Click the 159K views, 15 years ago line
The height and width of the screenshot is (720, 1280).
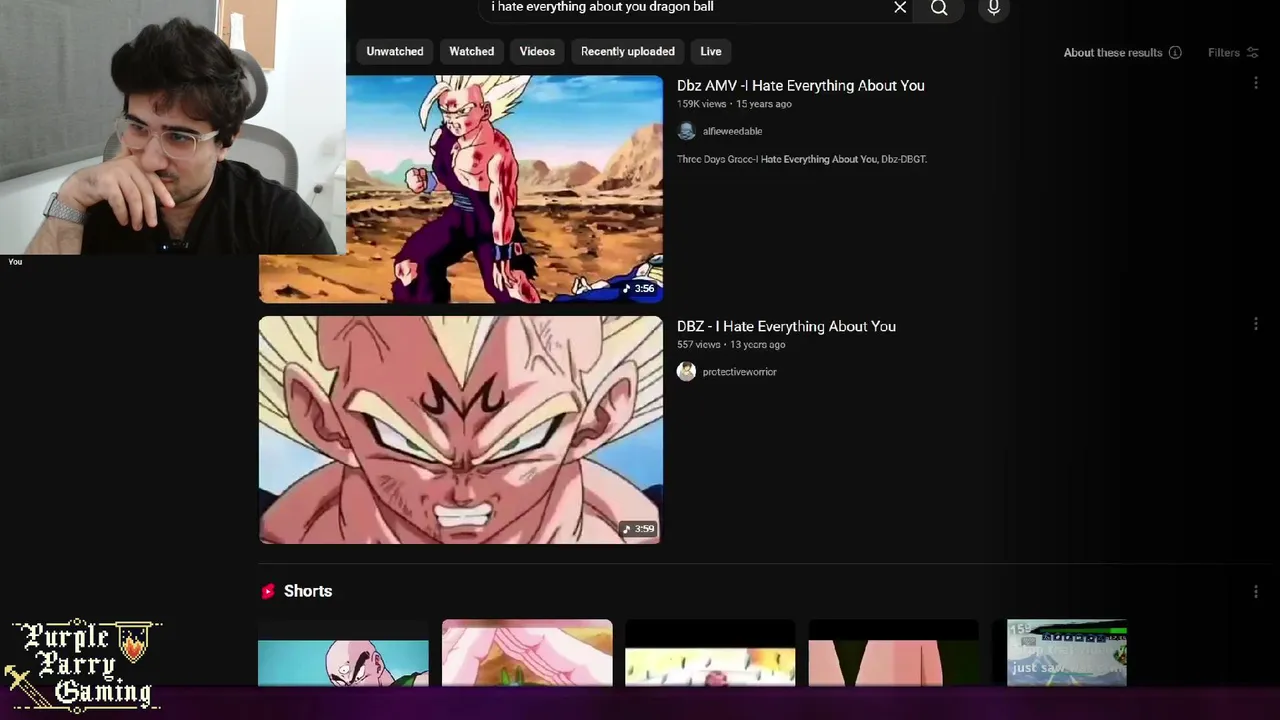pos(734,104)
